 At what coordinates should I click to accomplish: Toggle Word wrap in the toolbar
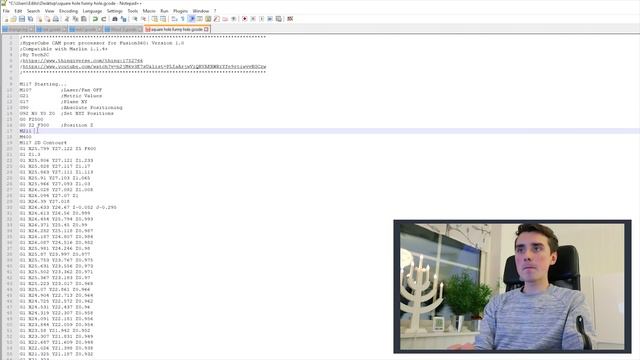(174, 19)
